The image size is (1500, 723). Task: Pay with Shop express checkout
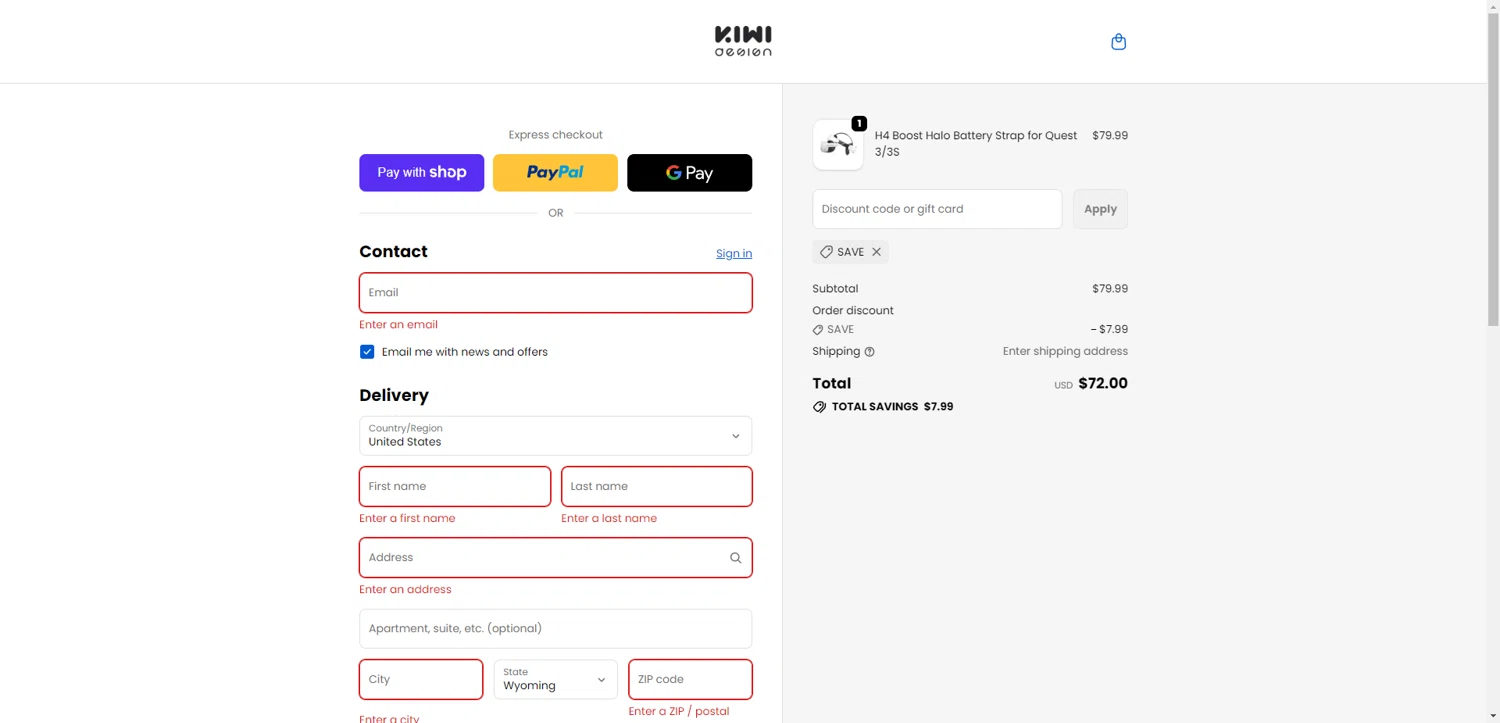pyautogui.click(x=421, y=173)
